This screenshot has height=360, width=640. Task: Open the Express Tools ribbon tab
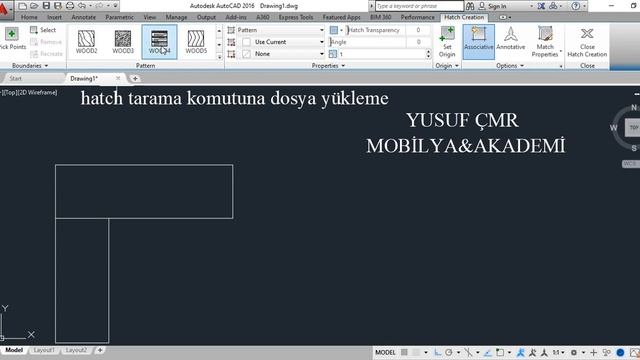tap(296, 17)
